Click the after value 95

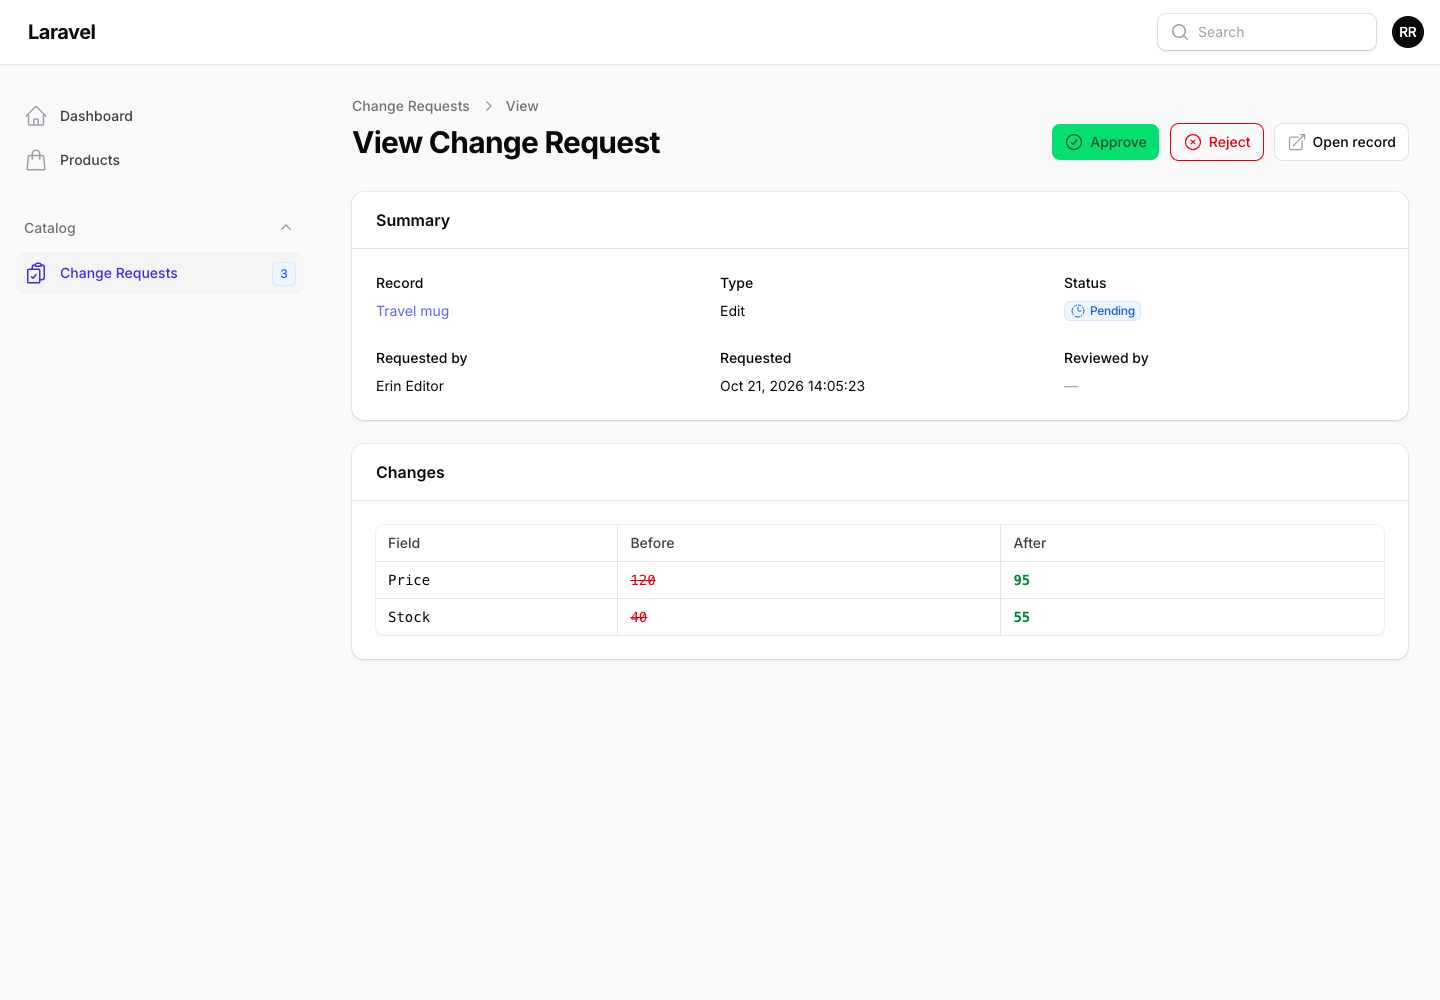point(1022,580)
